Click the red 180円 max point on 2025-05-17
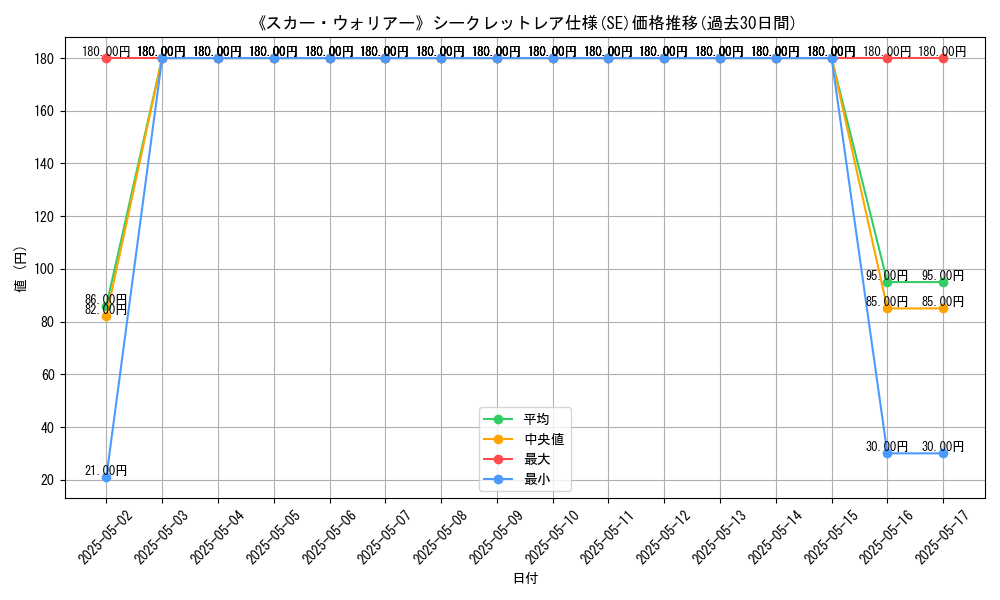The image size is (1000, 600). [x=943, y=59]
